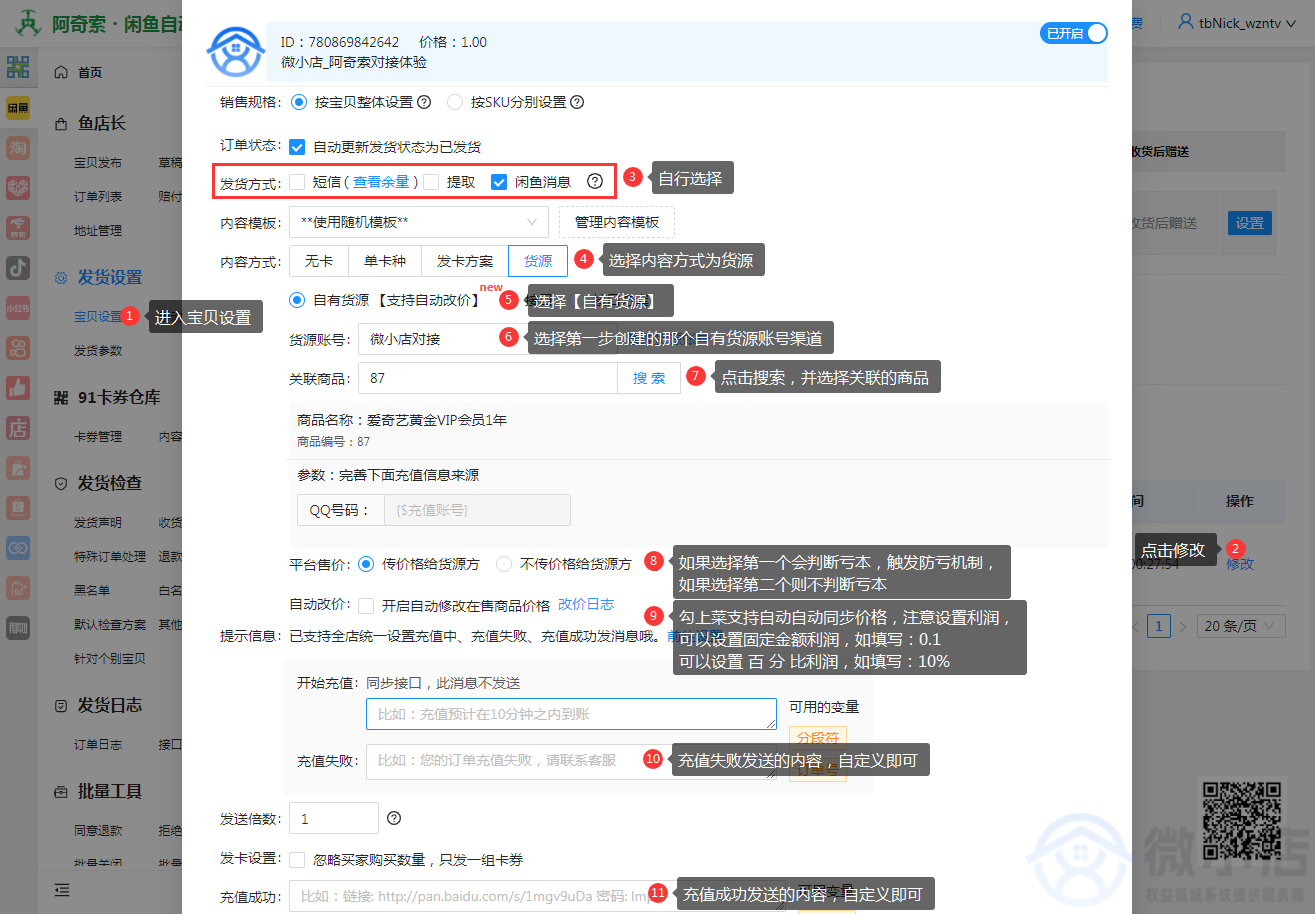Viewport: 1315px width, 914px height.
Task: Check the 短信 delivery checkbox
Action: [297, 182]
